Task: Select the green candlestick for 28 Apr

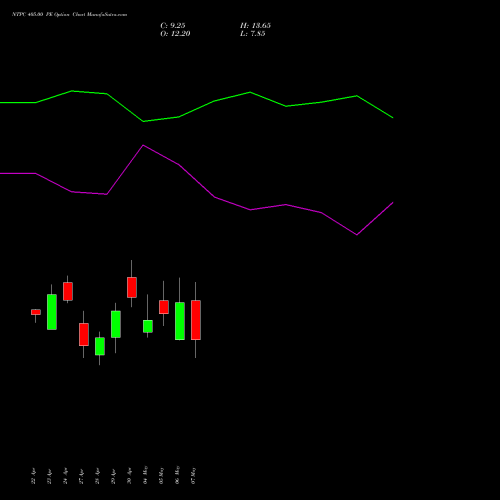Action: (x=100, y=346)
